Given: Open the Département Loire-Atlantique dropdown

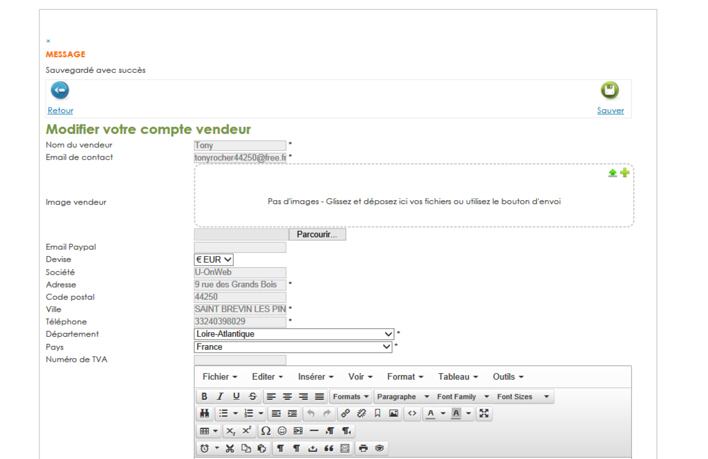Looking at the screenshot, I should click(294, 334).
